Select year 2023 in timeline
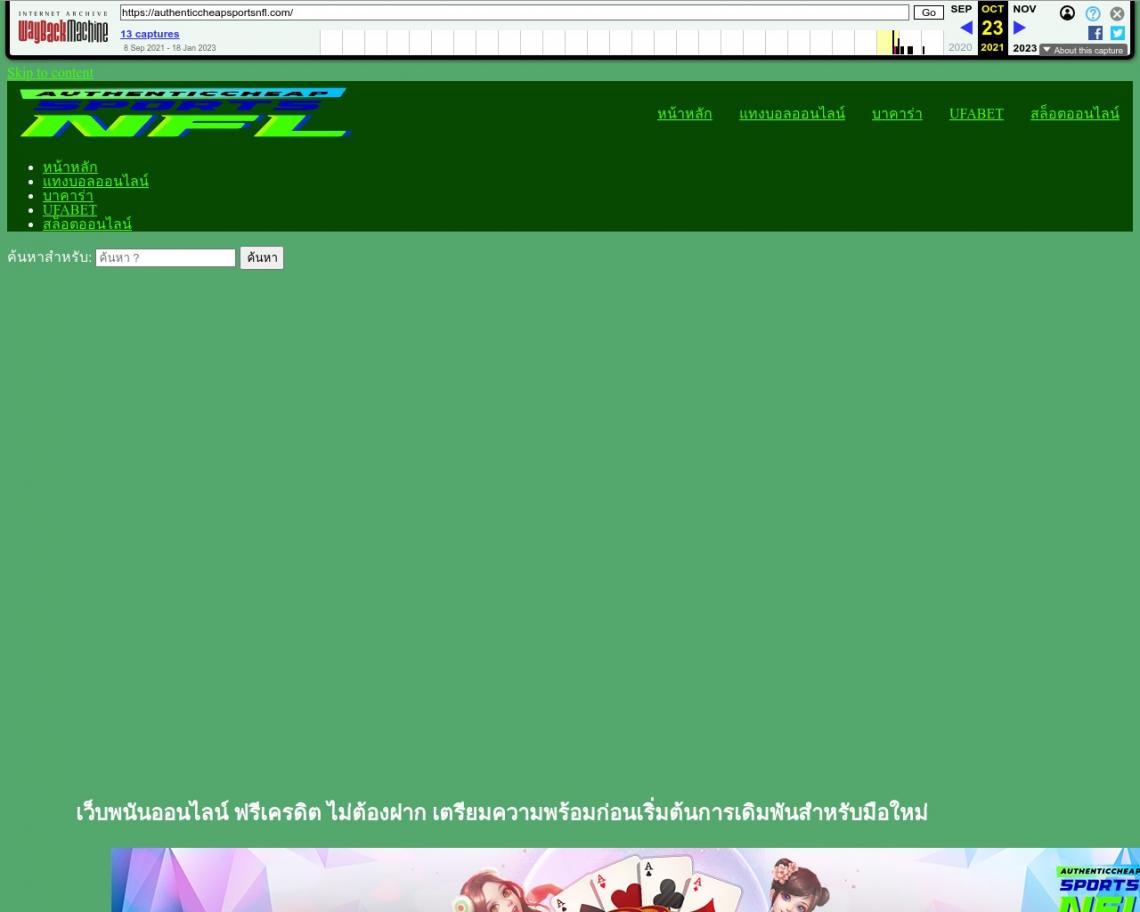 1024,48
